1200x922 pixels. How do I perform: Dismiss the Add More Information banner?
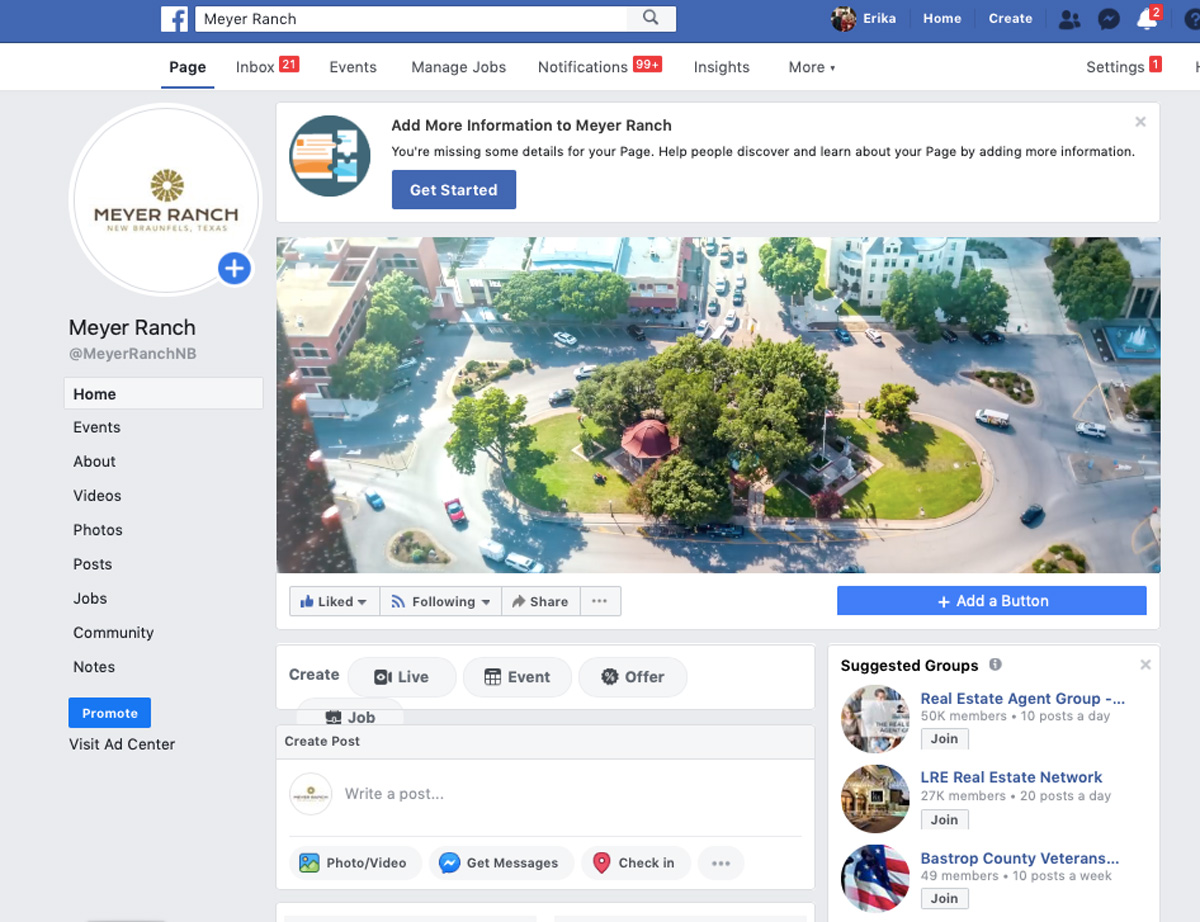[1140, 122]
